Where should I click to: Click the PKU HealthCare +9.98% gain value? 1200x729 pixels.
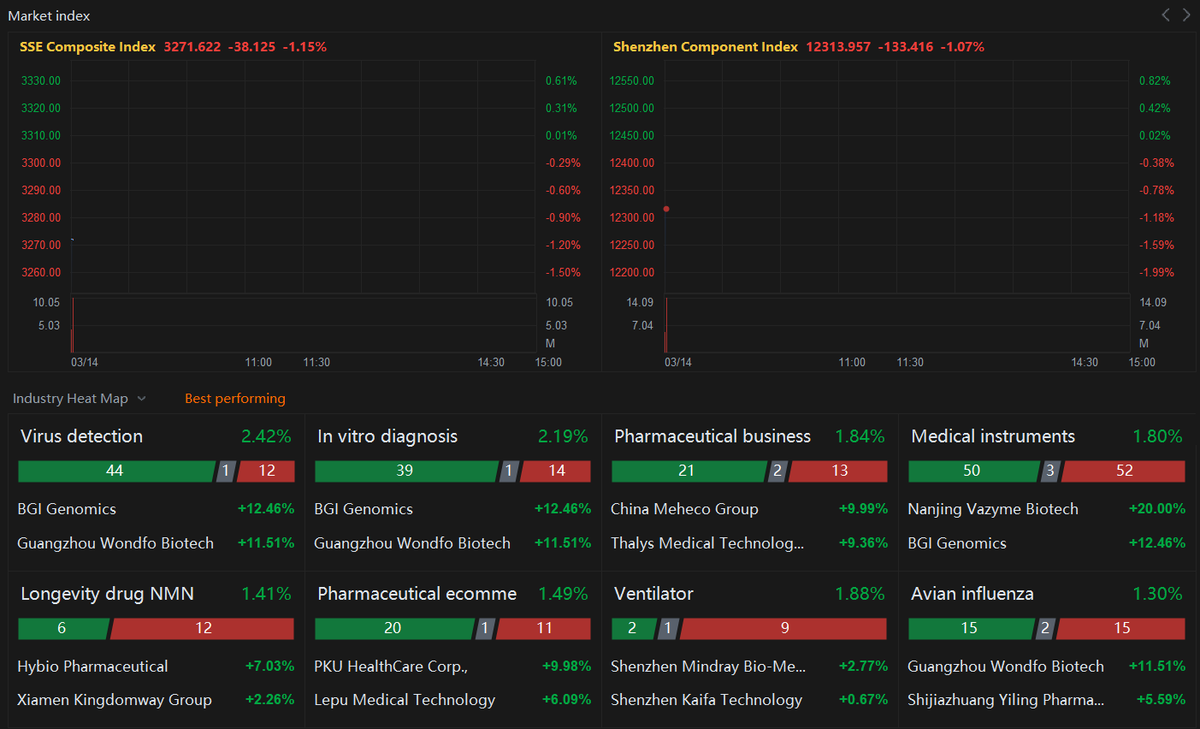pos(567,666)
